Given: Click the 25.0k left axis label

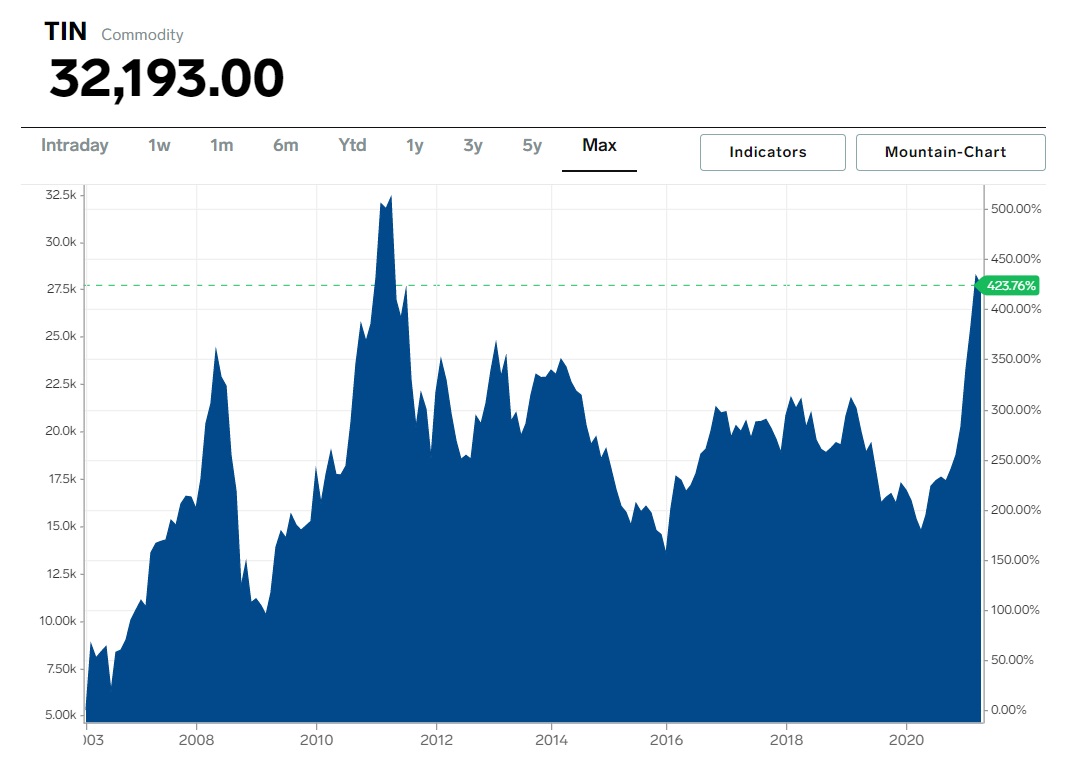Looking at the screenshot, I should click(61, 336).
